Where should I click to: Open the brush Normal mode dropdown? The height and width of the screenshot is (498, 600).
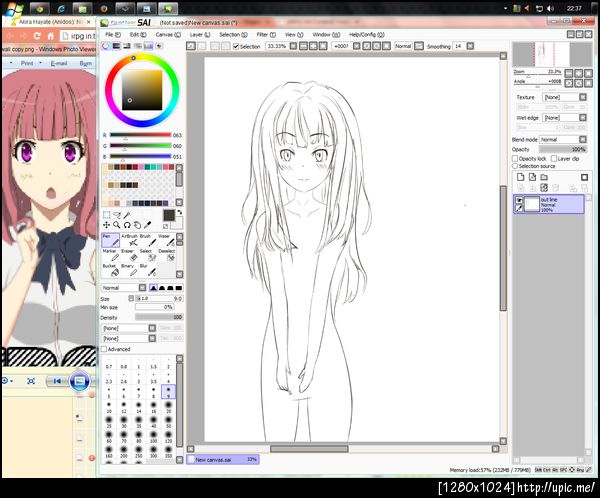coord(142,287)
